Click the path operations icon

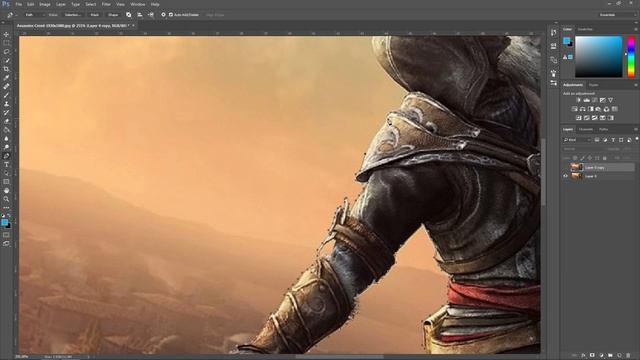point(129,15)
